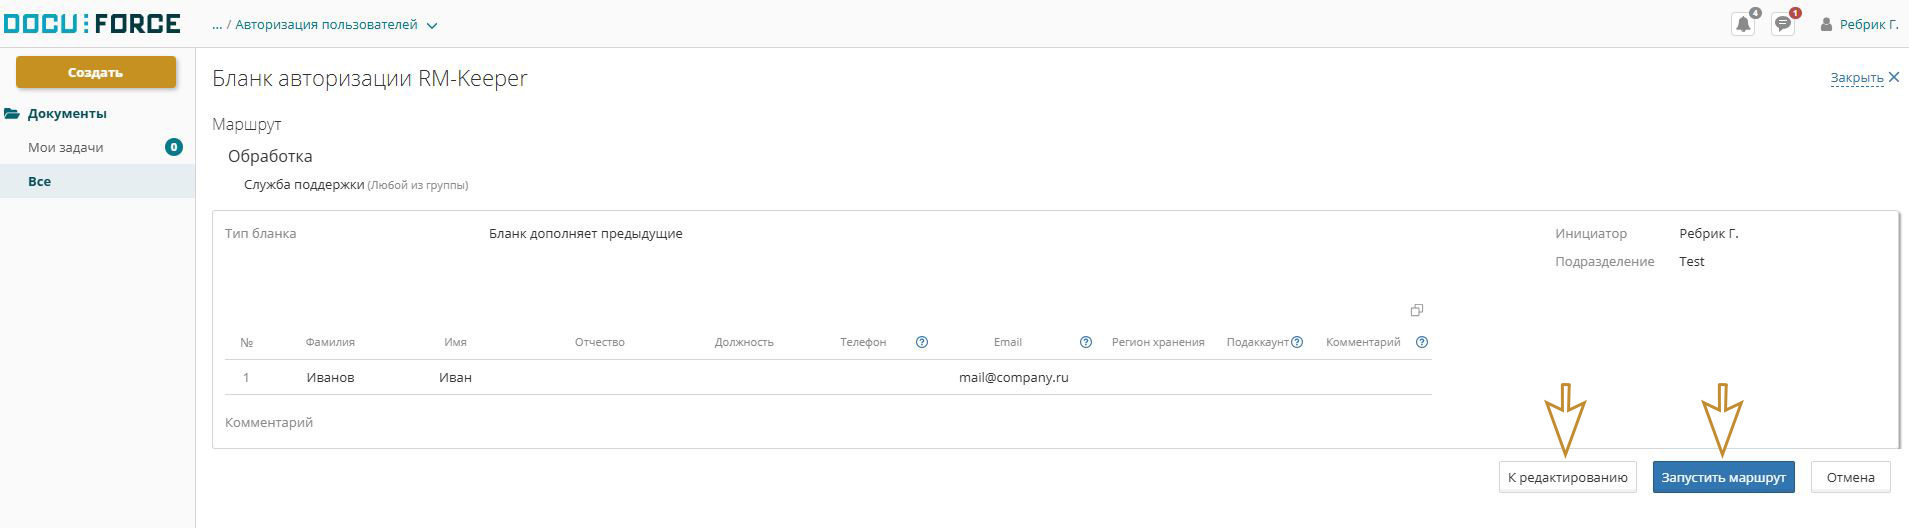Click the Маршрут section label

pyautogui.click(x=247, y=124)
